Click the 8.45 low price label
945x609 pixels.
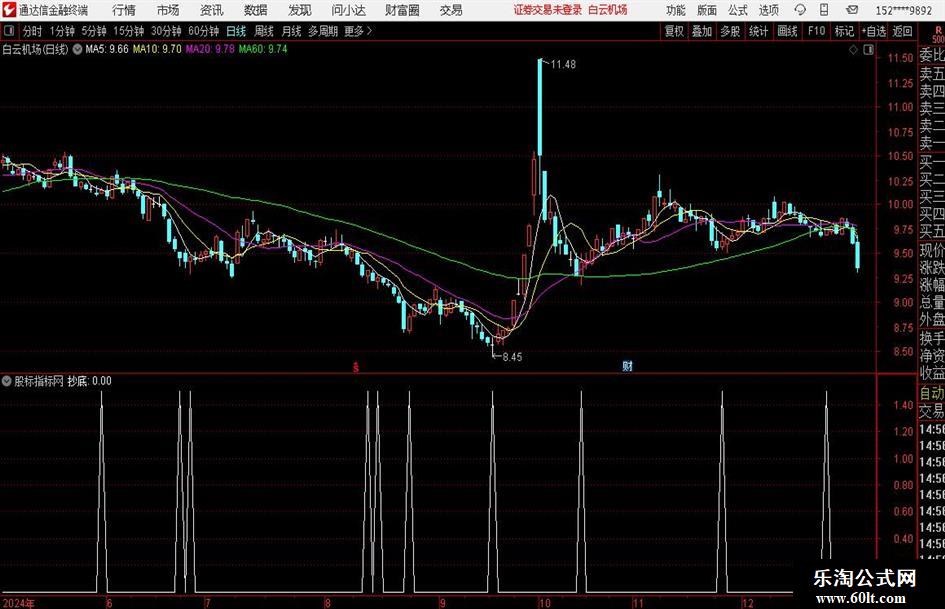(512, 357)
